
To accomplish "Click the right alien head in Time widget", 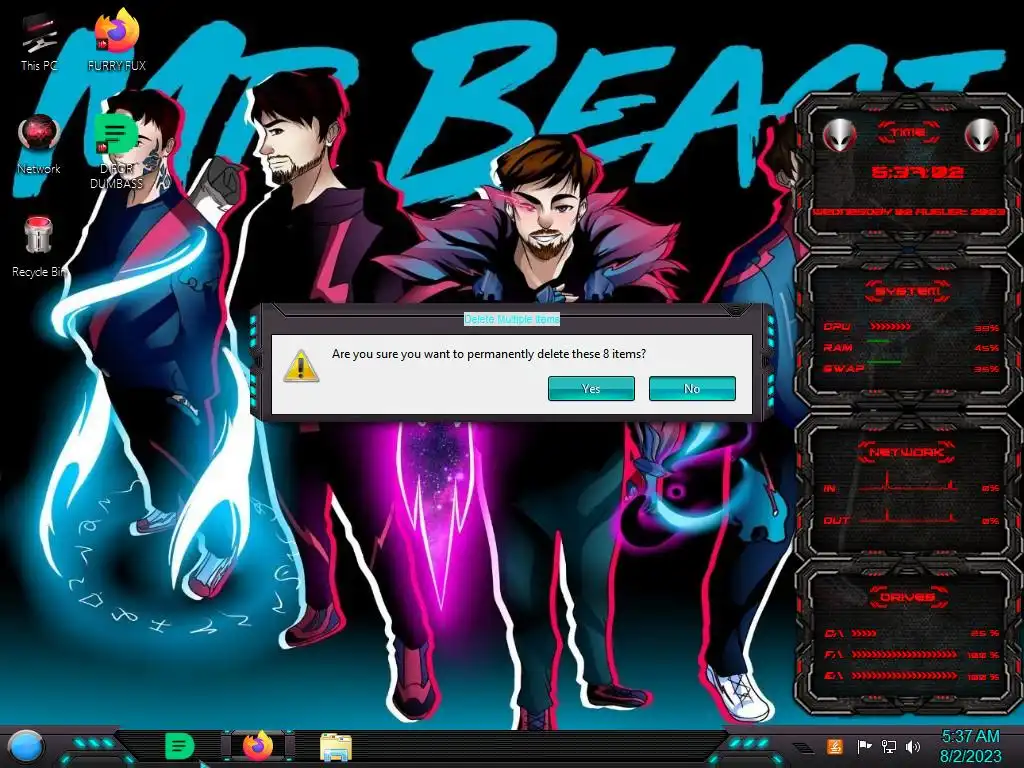I will click(981, 135).
